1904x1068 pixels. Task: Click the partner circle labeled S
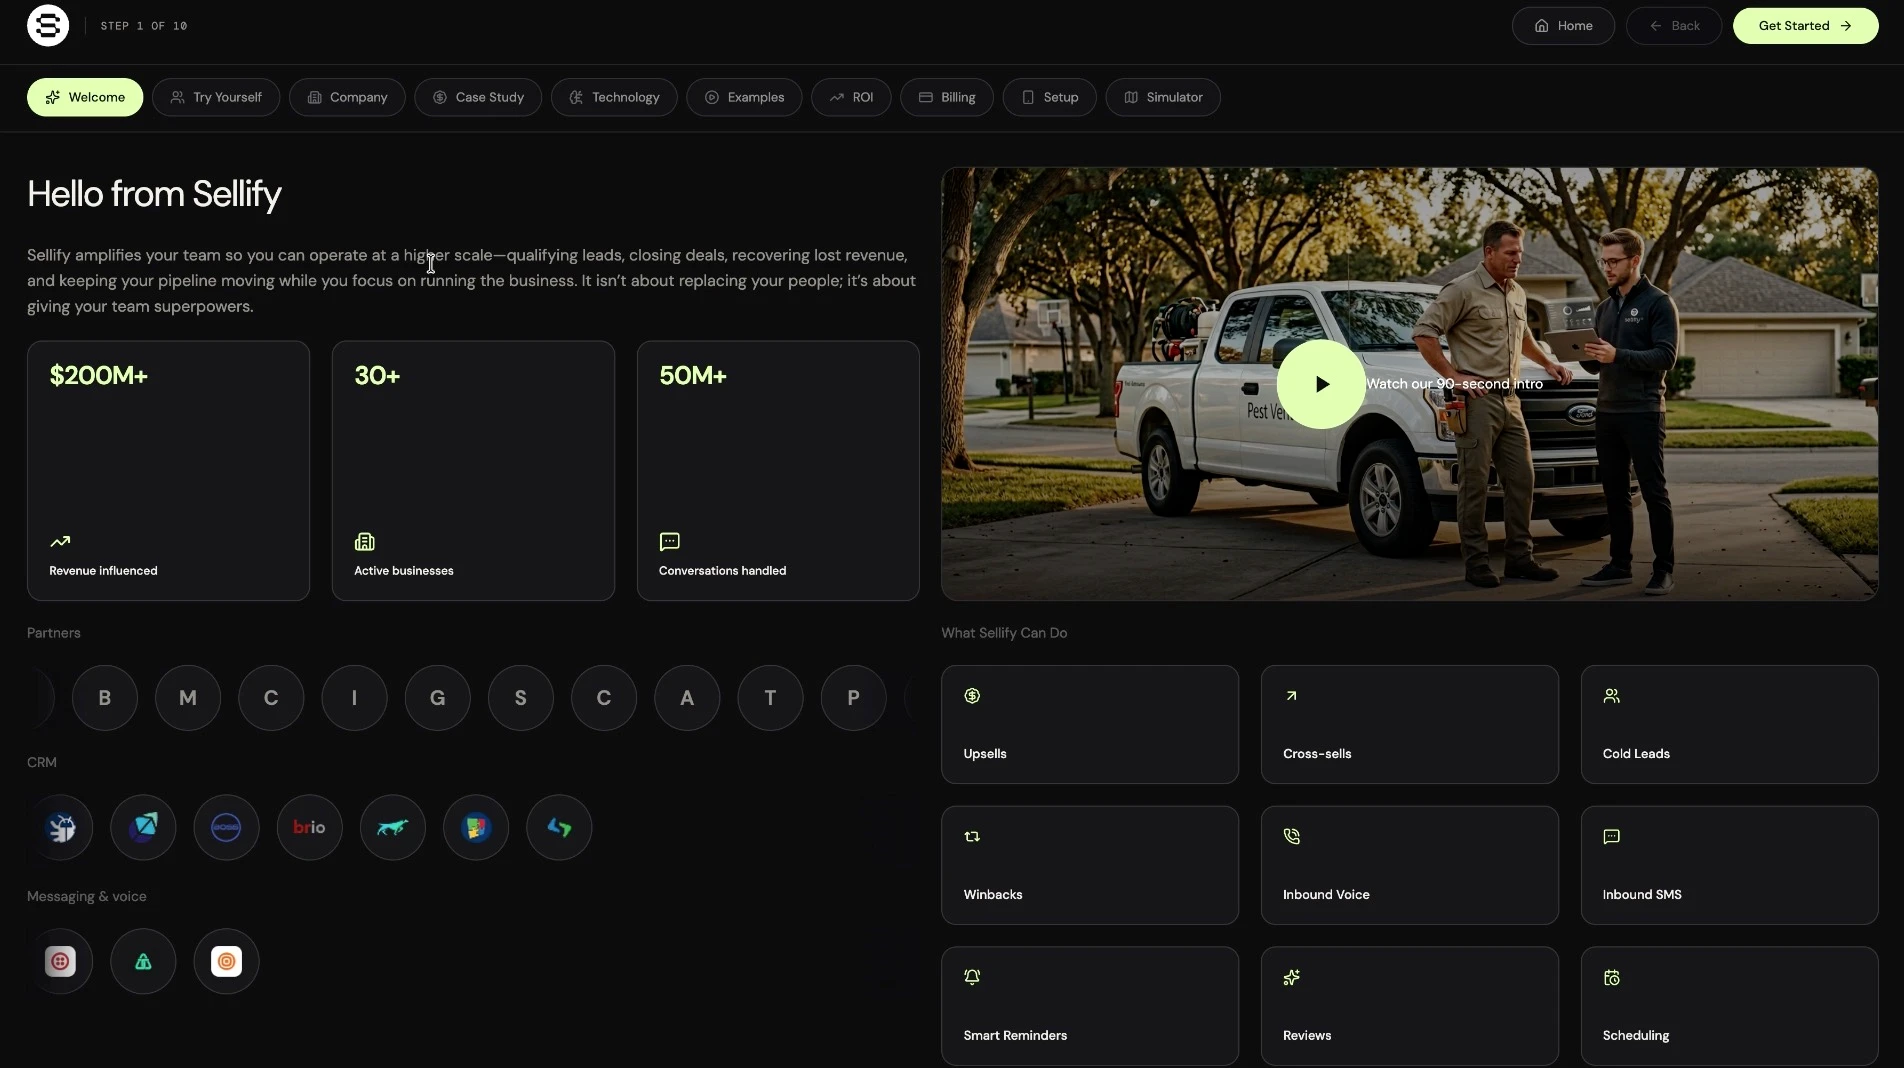tap(520, 698)
